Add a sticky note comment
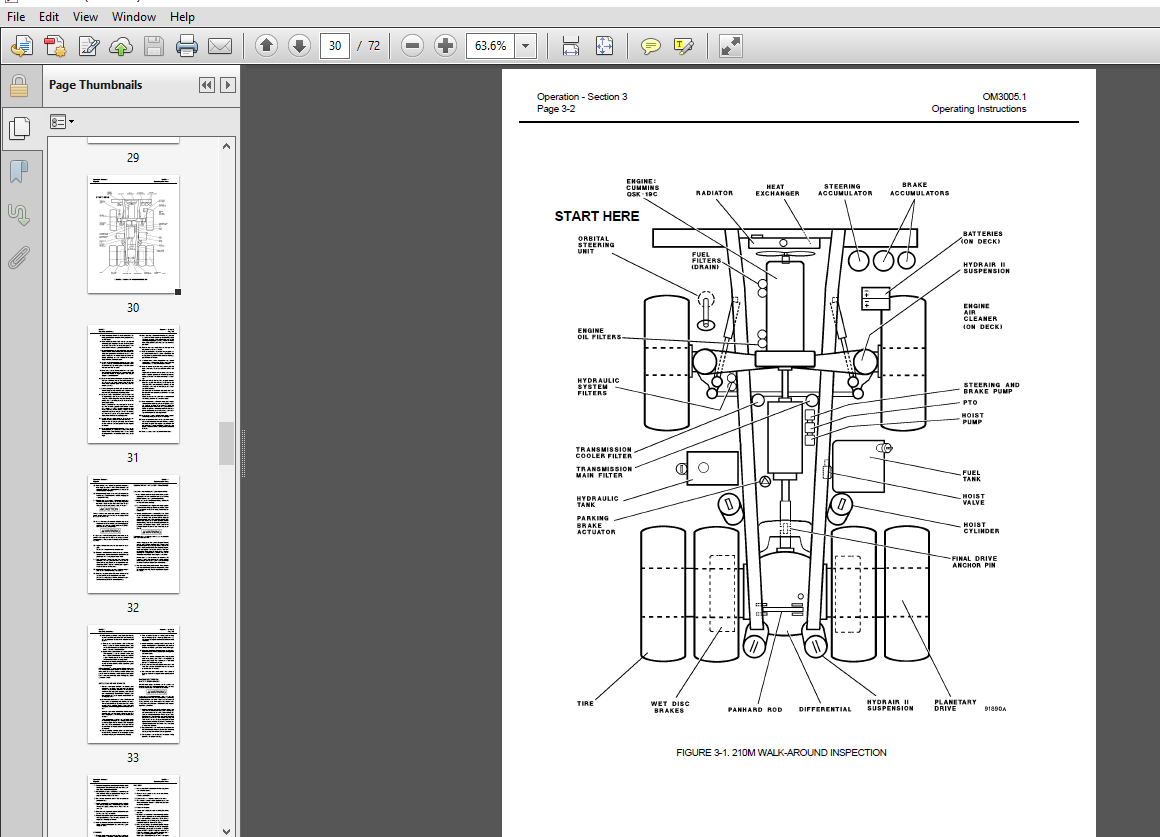Viewport: 1160px width, 837px height. 650,46
